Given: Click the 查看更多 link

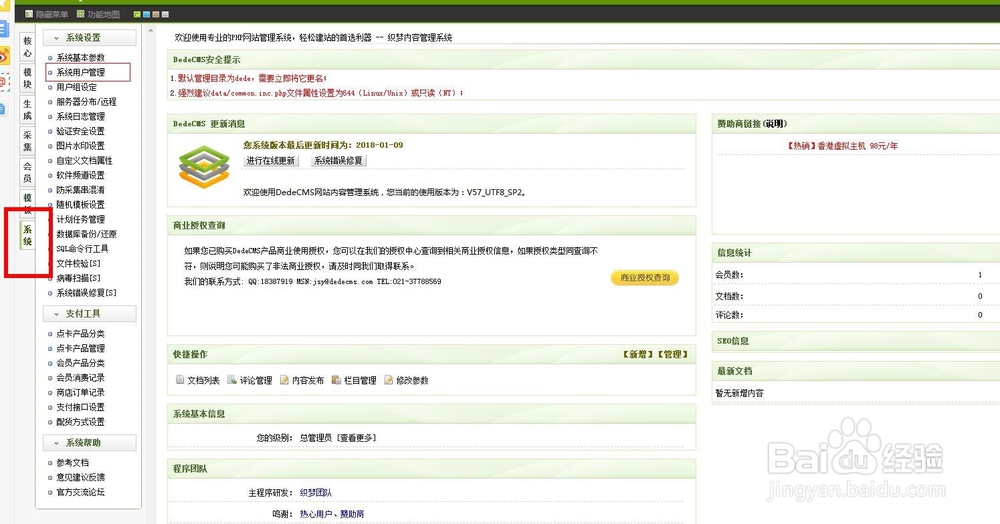Looking at the screenshot, I should tap(357, 438).
